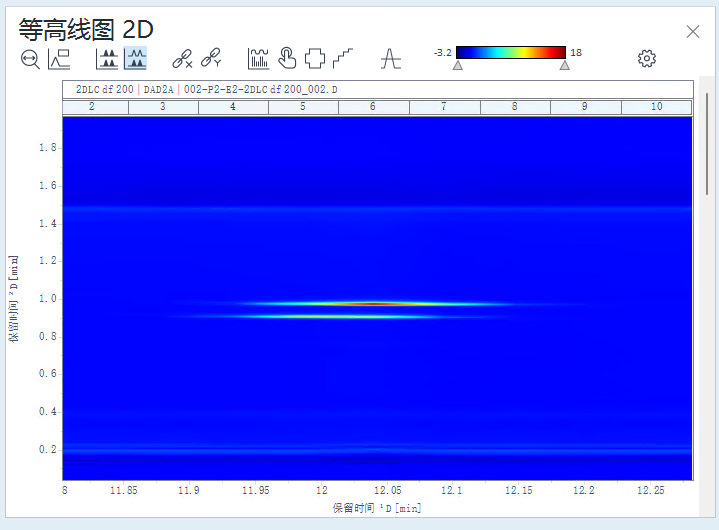This screenshot has height=530, width=719.
Task: Click the 保留时间 ²D [min] axis title
Action: pos(13,298)
